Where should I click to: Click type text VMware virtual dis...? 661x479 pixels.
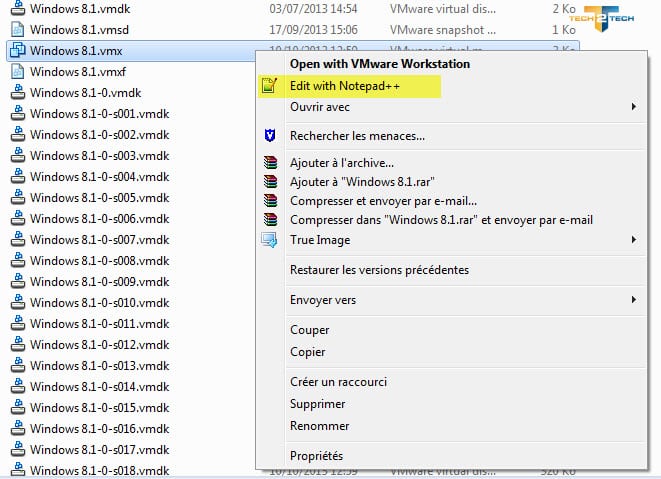point(443,9)
